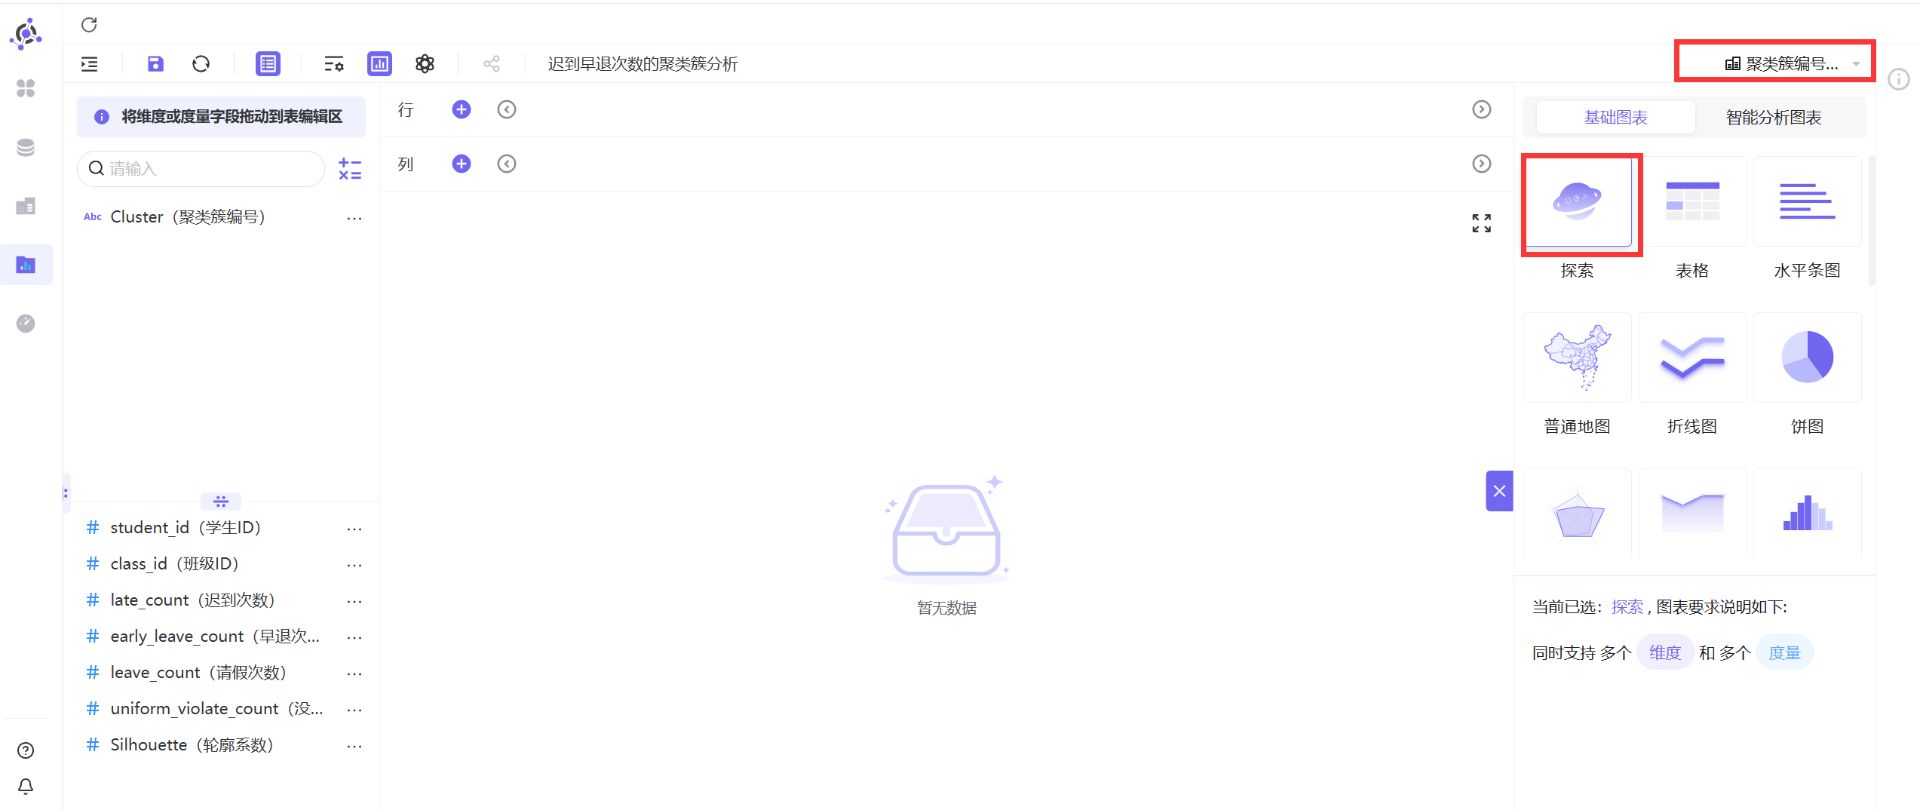The height and width of the screenshot is (810, 1920).
Task: Choose the area chart type
Action: tap(1693, 513)
